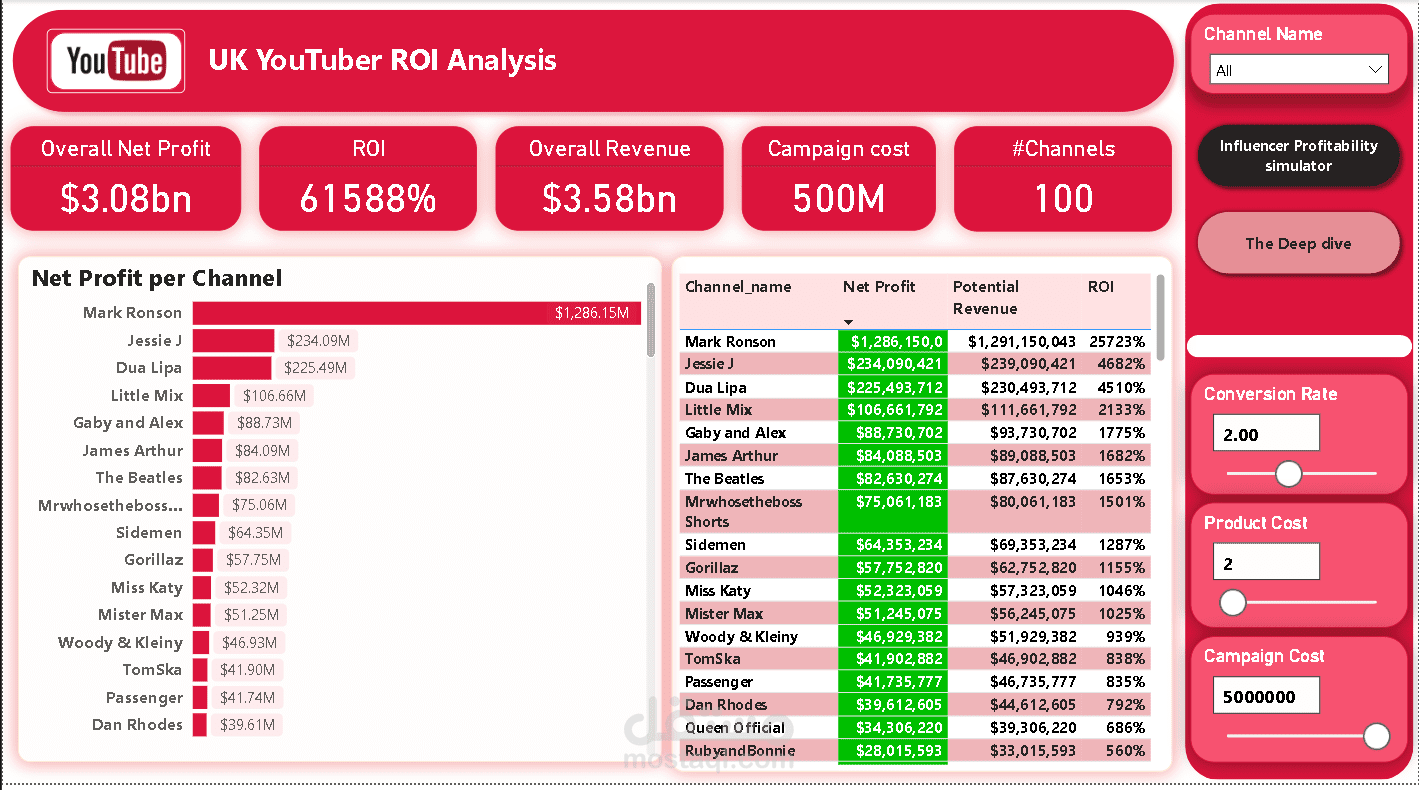Screen dimensions: 1419x790
Task: Click Mister Max bar in chart
Action: (202, 615)
